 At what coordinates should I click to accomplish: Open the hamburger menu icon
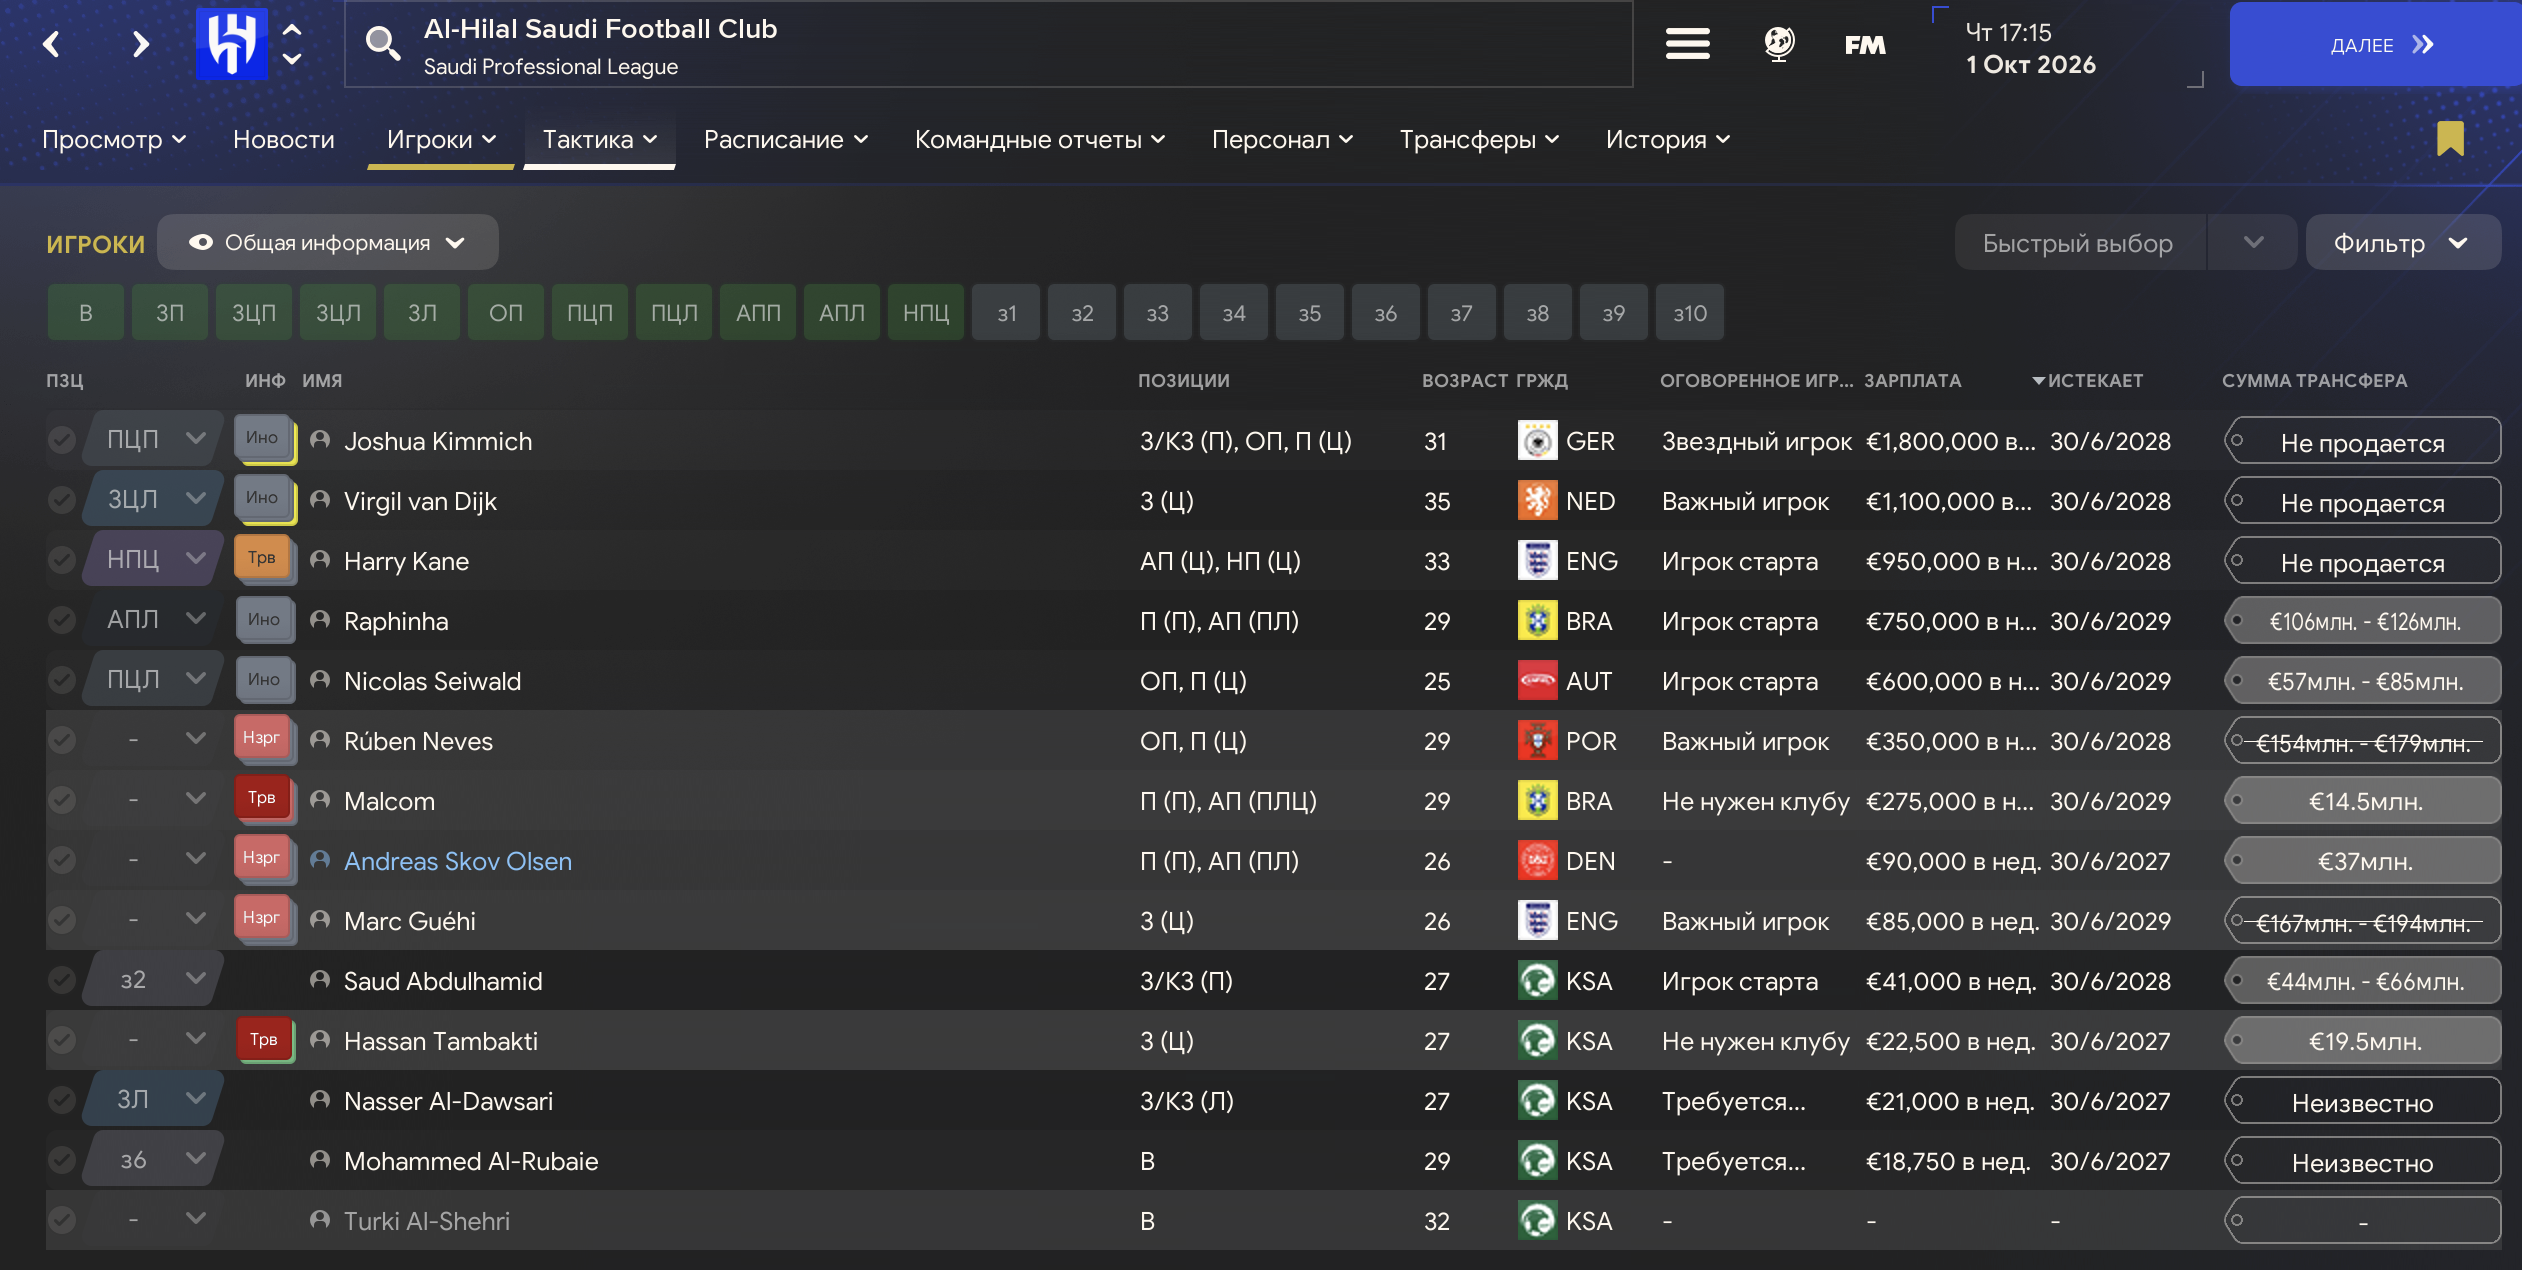pos(1687,44)
